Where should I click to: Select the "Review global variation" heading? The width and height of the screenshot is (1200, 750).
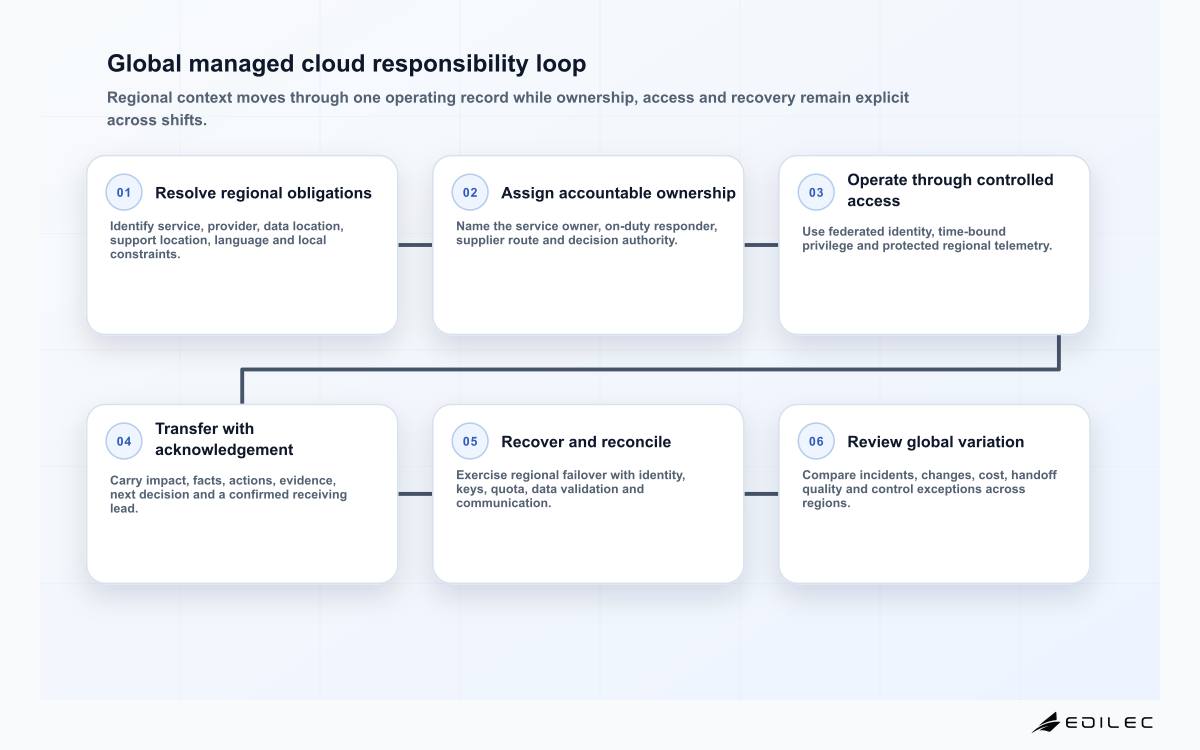(x=935, y=442)
